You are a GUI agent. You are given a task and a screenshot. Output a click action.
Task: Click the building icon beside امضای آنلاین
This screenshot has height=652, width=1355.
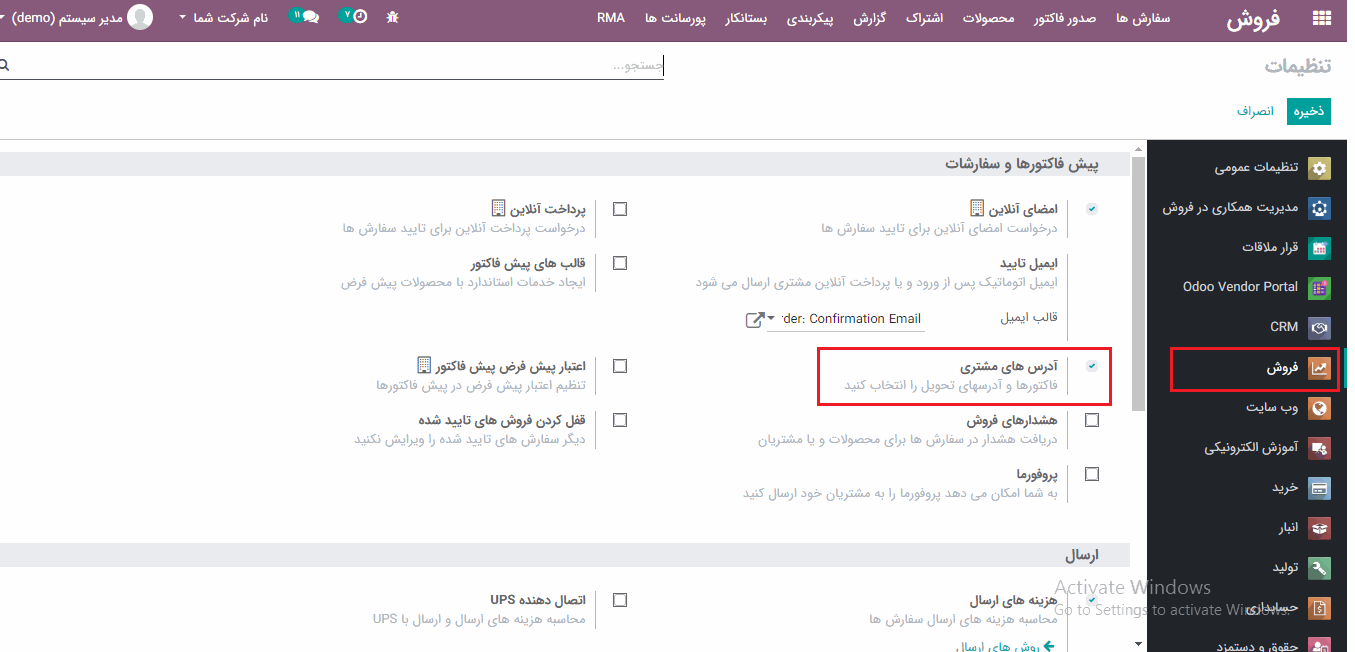pos(977,208)
